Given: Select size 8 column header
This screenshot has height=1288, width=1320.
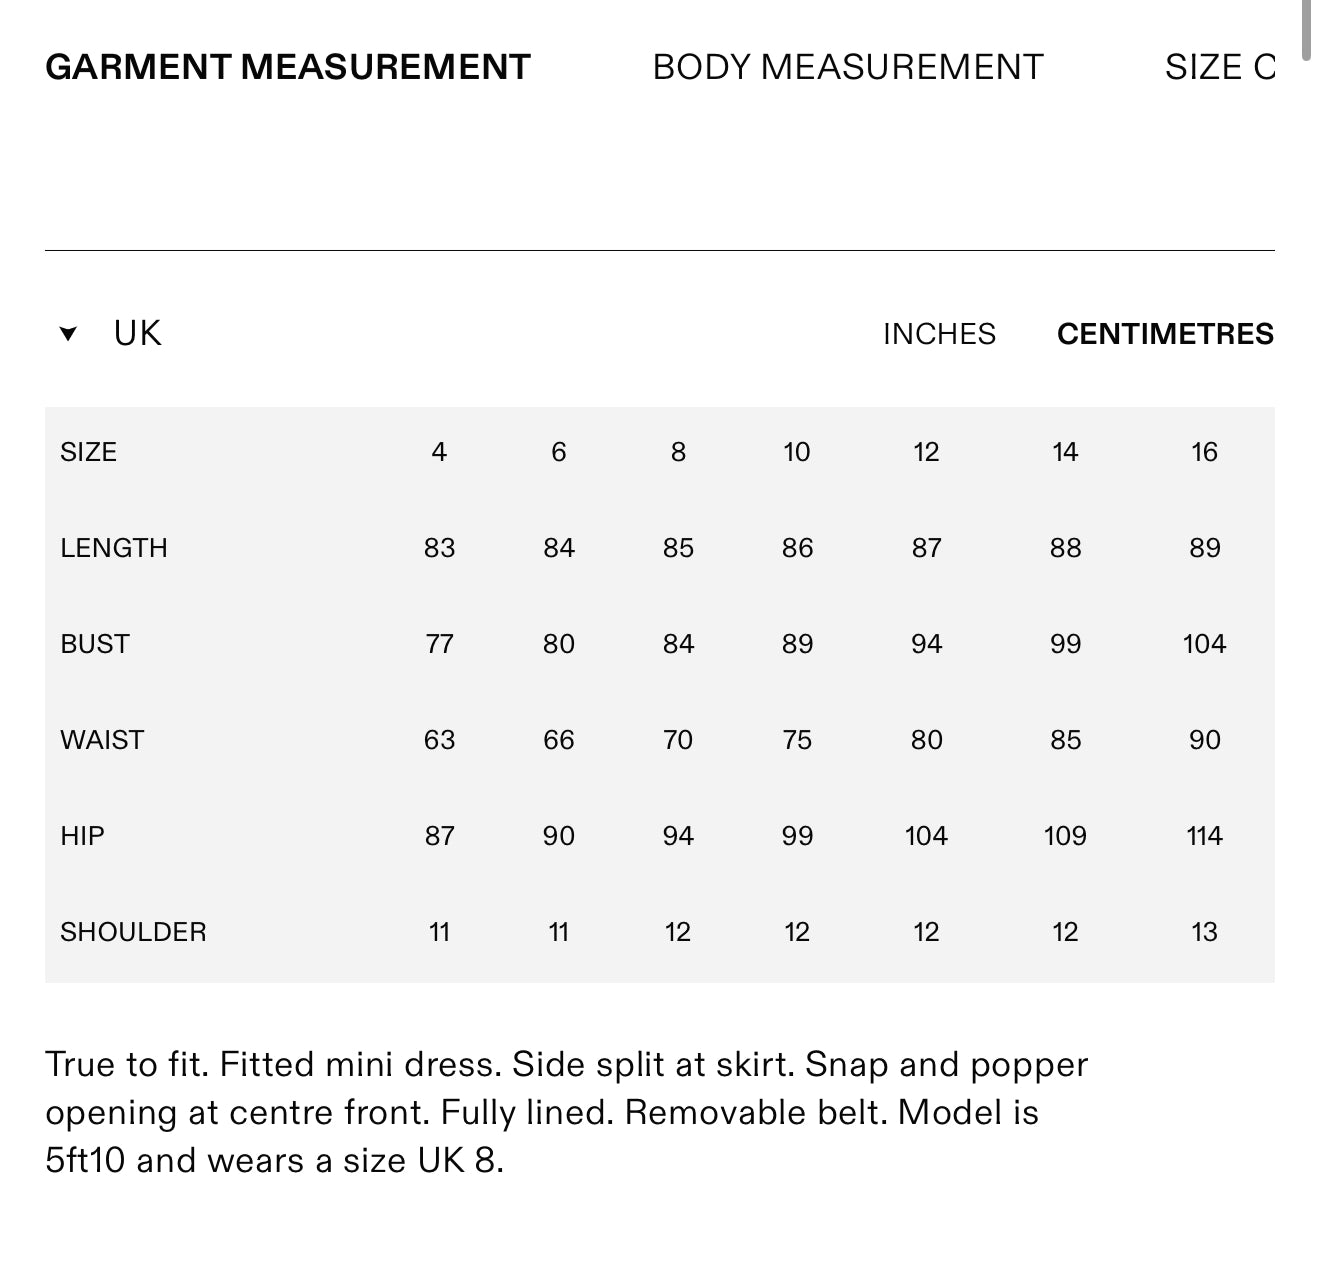Looking at the screenshot, I should pos(678,452).
